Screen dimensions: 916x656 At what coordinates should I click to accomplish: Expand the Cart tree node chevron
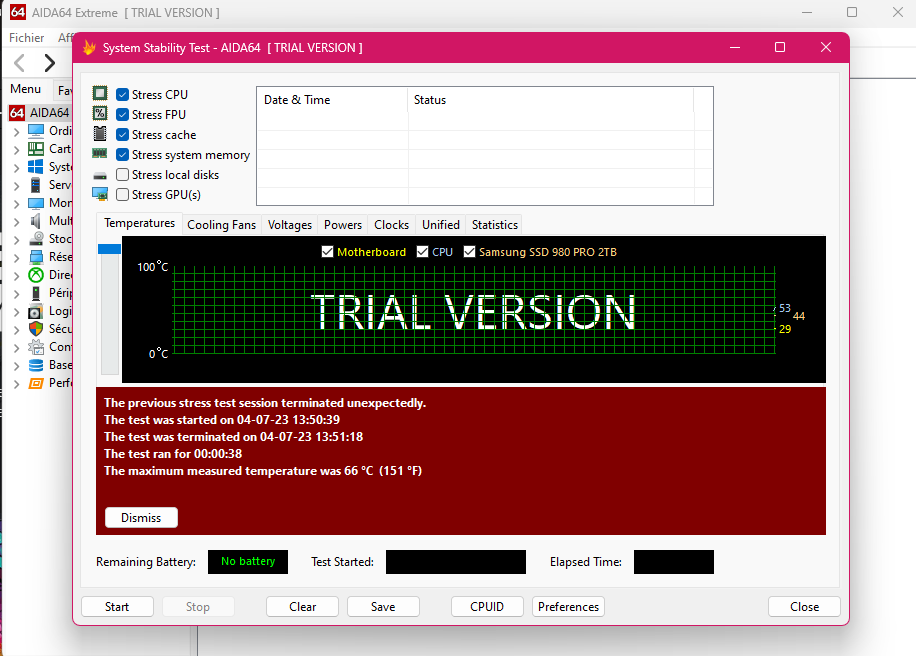coord(16,150)
